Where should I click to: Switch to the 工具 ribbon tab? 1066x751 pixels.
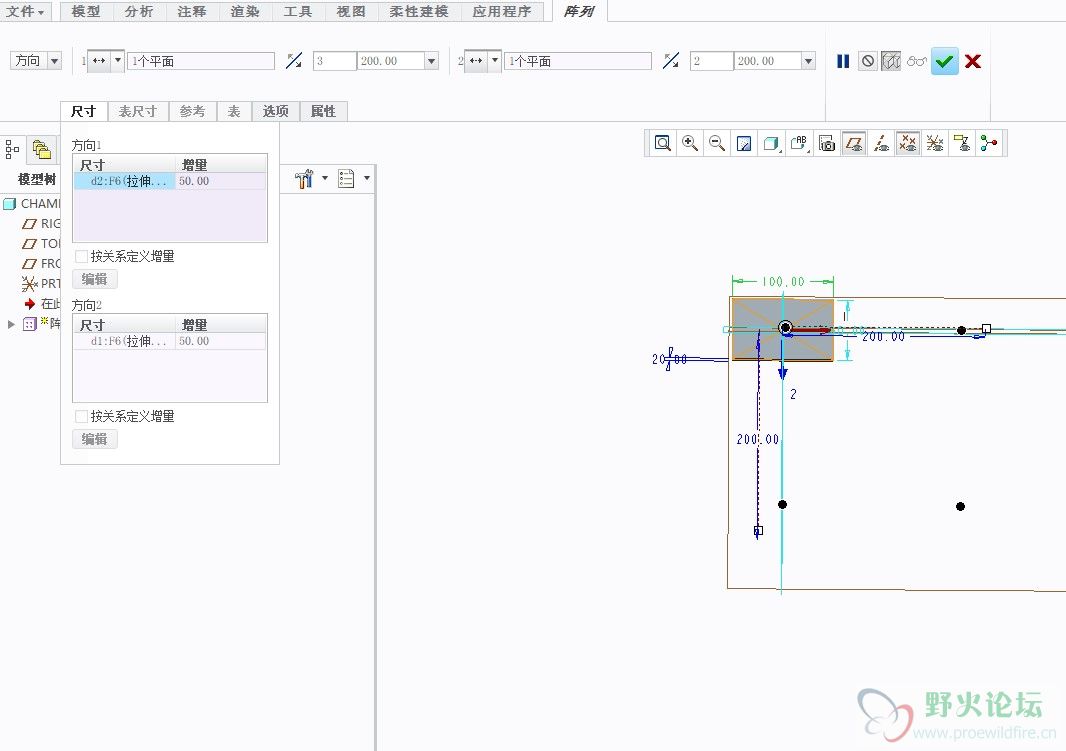[x=298, y=12]
